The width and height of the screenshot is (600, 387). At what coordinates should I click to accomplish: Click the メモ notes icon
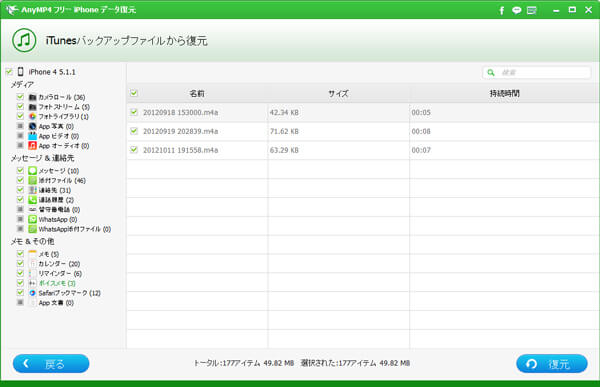point(33,254)
